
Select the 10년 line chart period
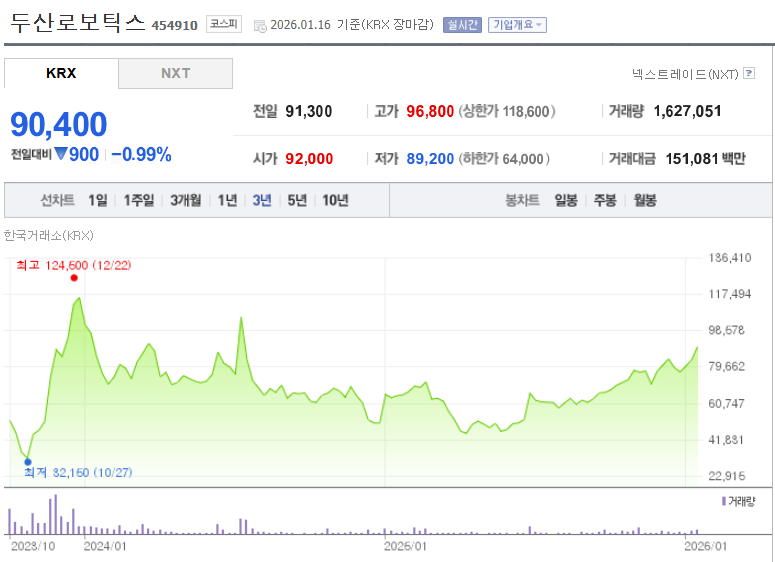[x=335, y=200]
